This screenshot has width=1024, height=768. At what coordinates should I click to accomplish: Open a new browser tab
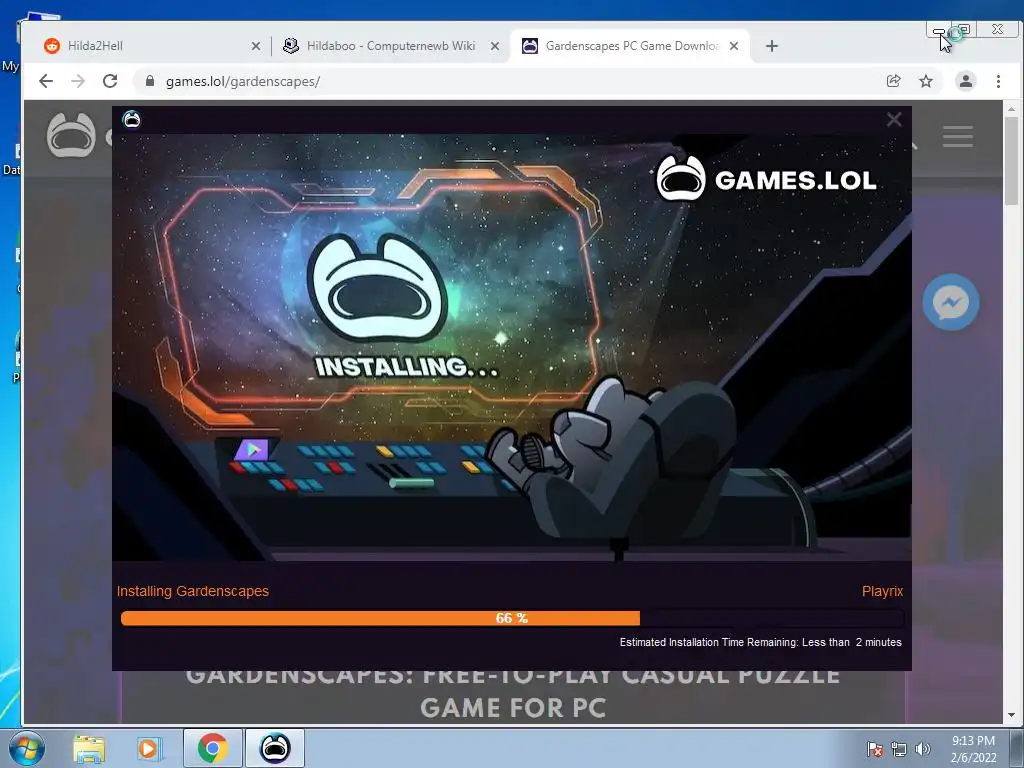tap(772, 46)
